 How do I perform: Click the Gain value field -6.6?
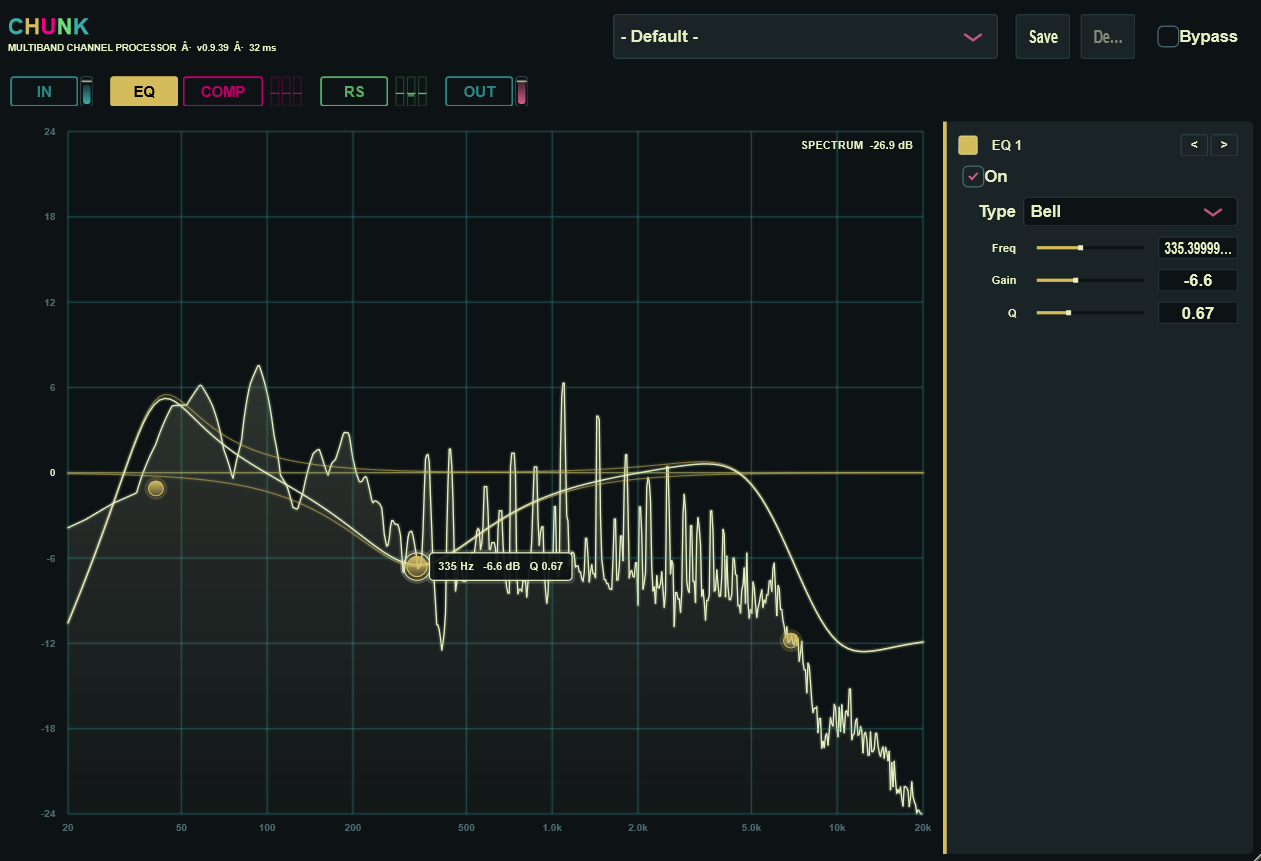[x=1197, y=281]
